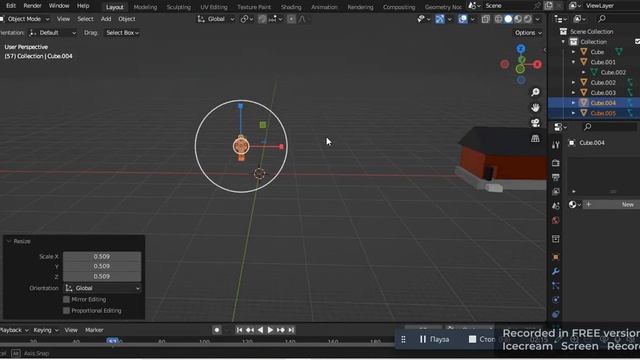Image resolution: width=640 pixels, height=360 pixels.
Task: Toggle viewport overlays display
Action: tap(462, 19)
